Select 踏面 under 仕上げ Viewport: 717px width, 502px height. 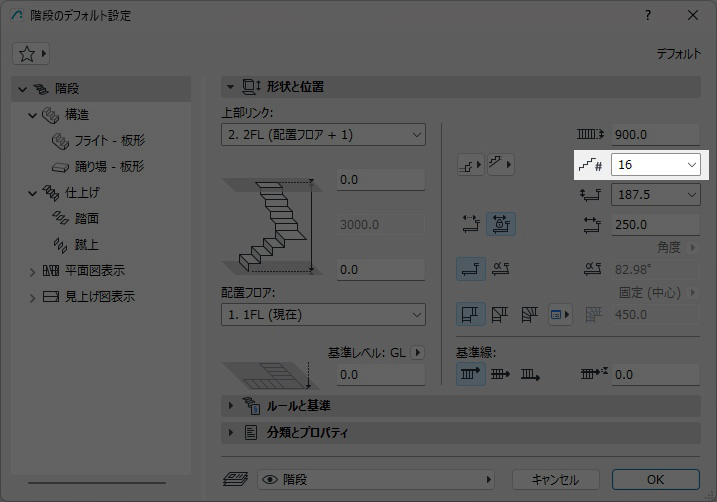coord(87,218)
